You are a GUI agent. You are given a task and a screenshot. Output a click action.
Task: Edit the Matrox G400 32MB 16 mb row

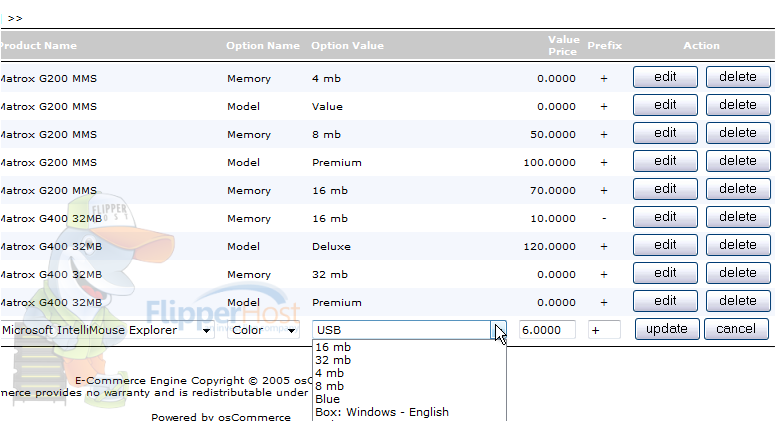pos(665,217)
